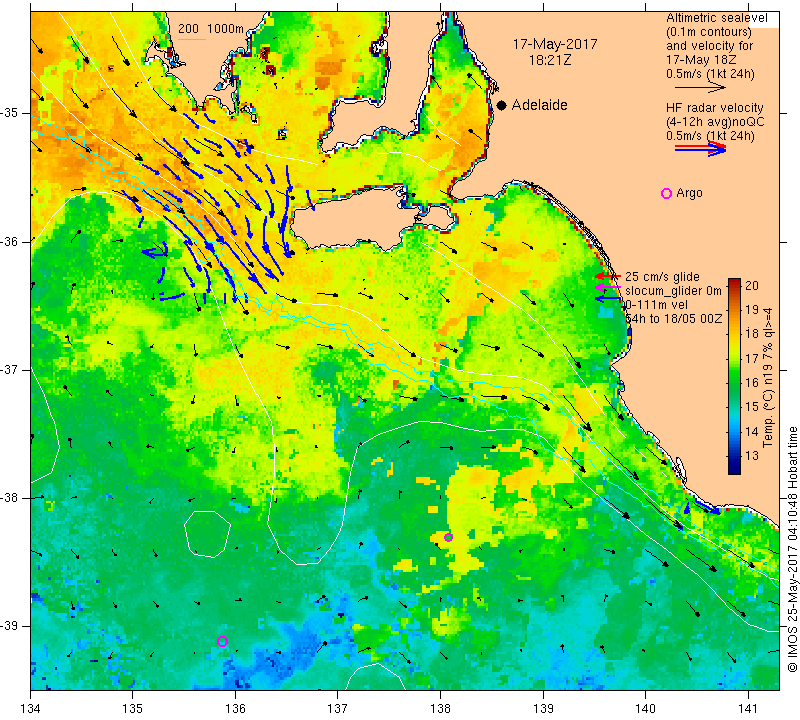800x720 pixels.
Task: Click the Argo float marker near 138°E 38.3°S
Action: coord(448,537)
